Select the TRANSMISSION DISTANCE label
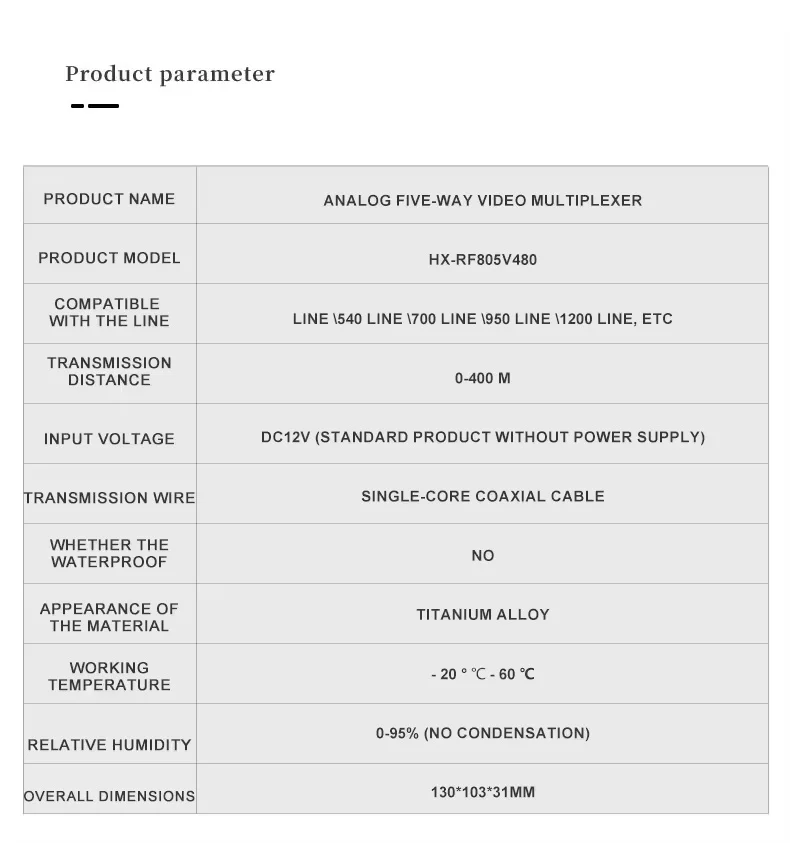Image resolution: width=790 pixels, height=843 pixels. (x=109, y=371)
